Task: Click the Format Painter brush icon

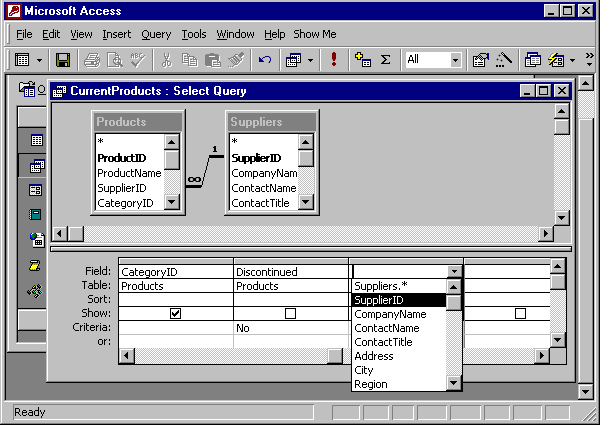Action: [x=236, y=60]
